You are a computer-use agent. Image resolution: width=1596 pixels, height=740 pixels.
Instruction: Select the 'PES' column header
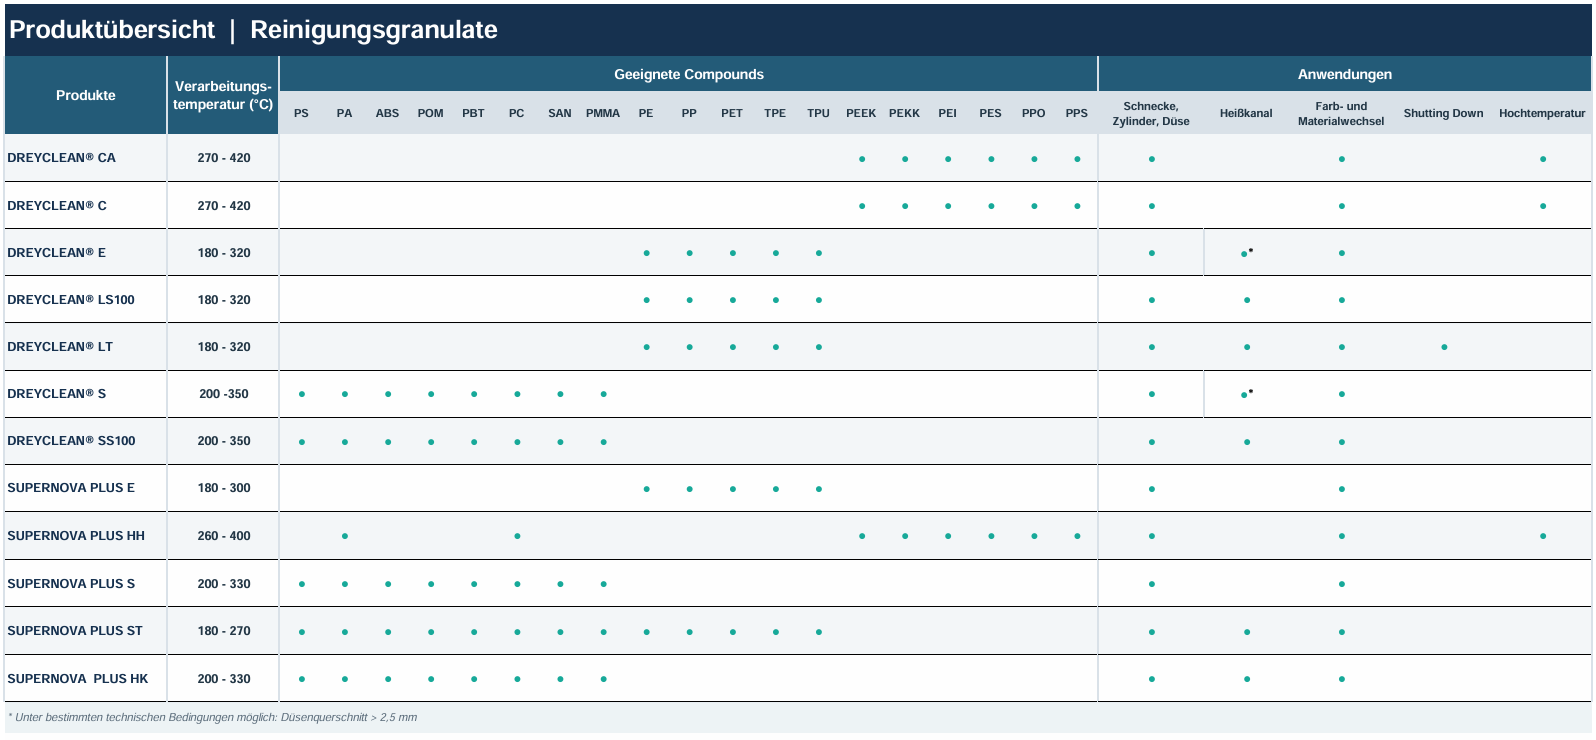click(x=990, y=113)
